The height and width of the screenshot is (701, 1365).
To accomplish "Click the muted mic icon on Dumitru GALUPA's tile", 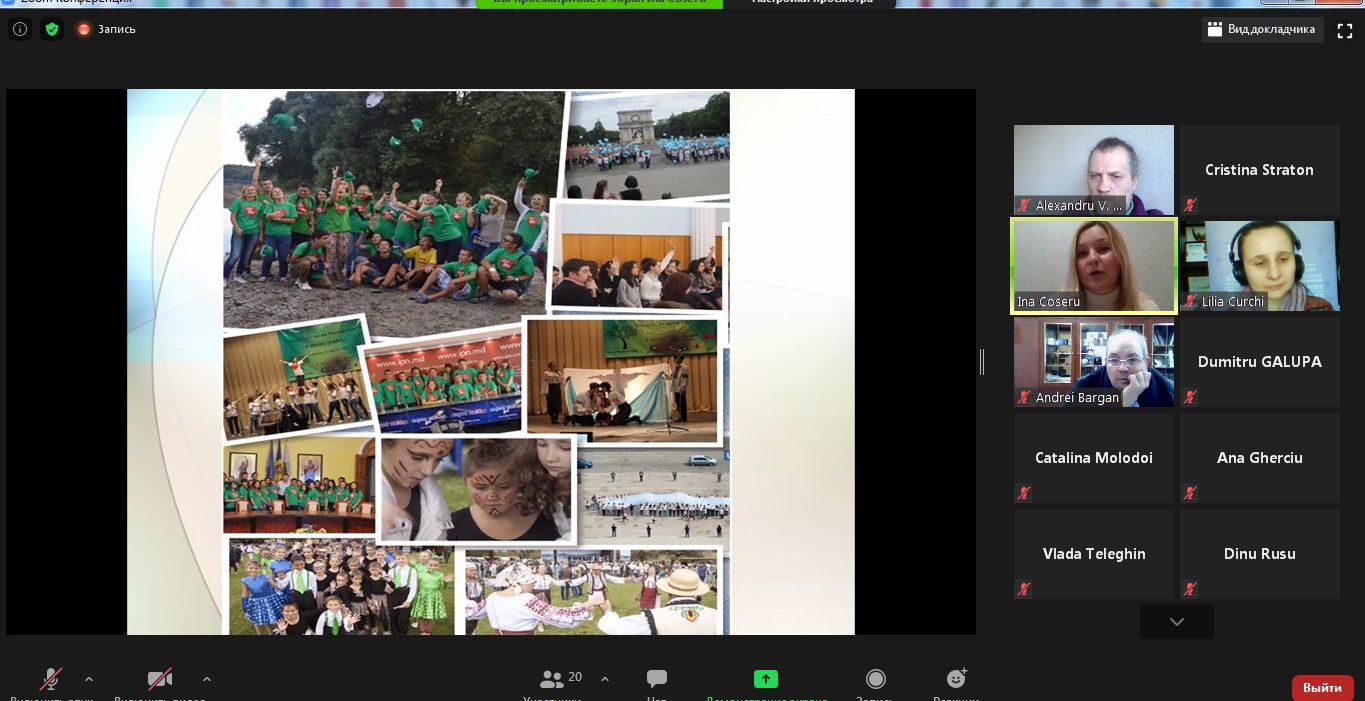I will 1190,397.
